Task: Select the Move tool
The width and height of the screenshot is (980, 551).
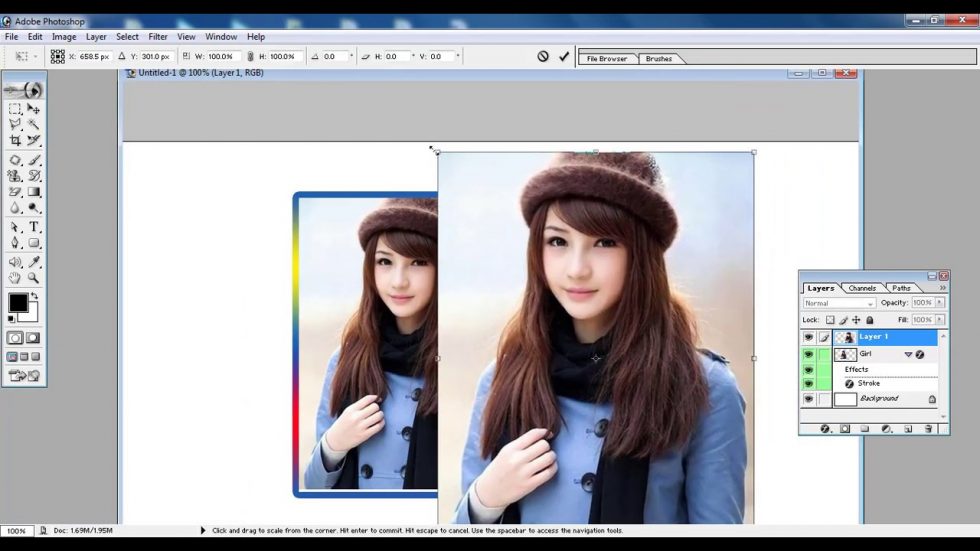Action: click(34, 109)
